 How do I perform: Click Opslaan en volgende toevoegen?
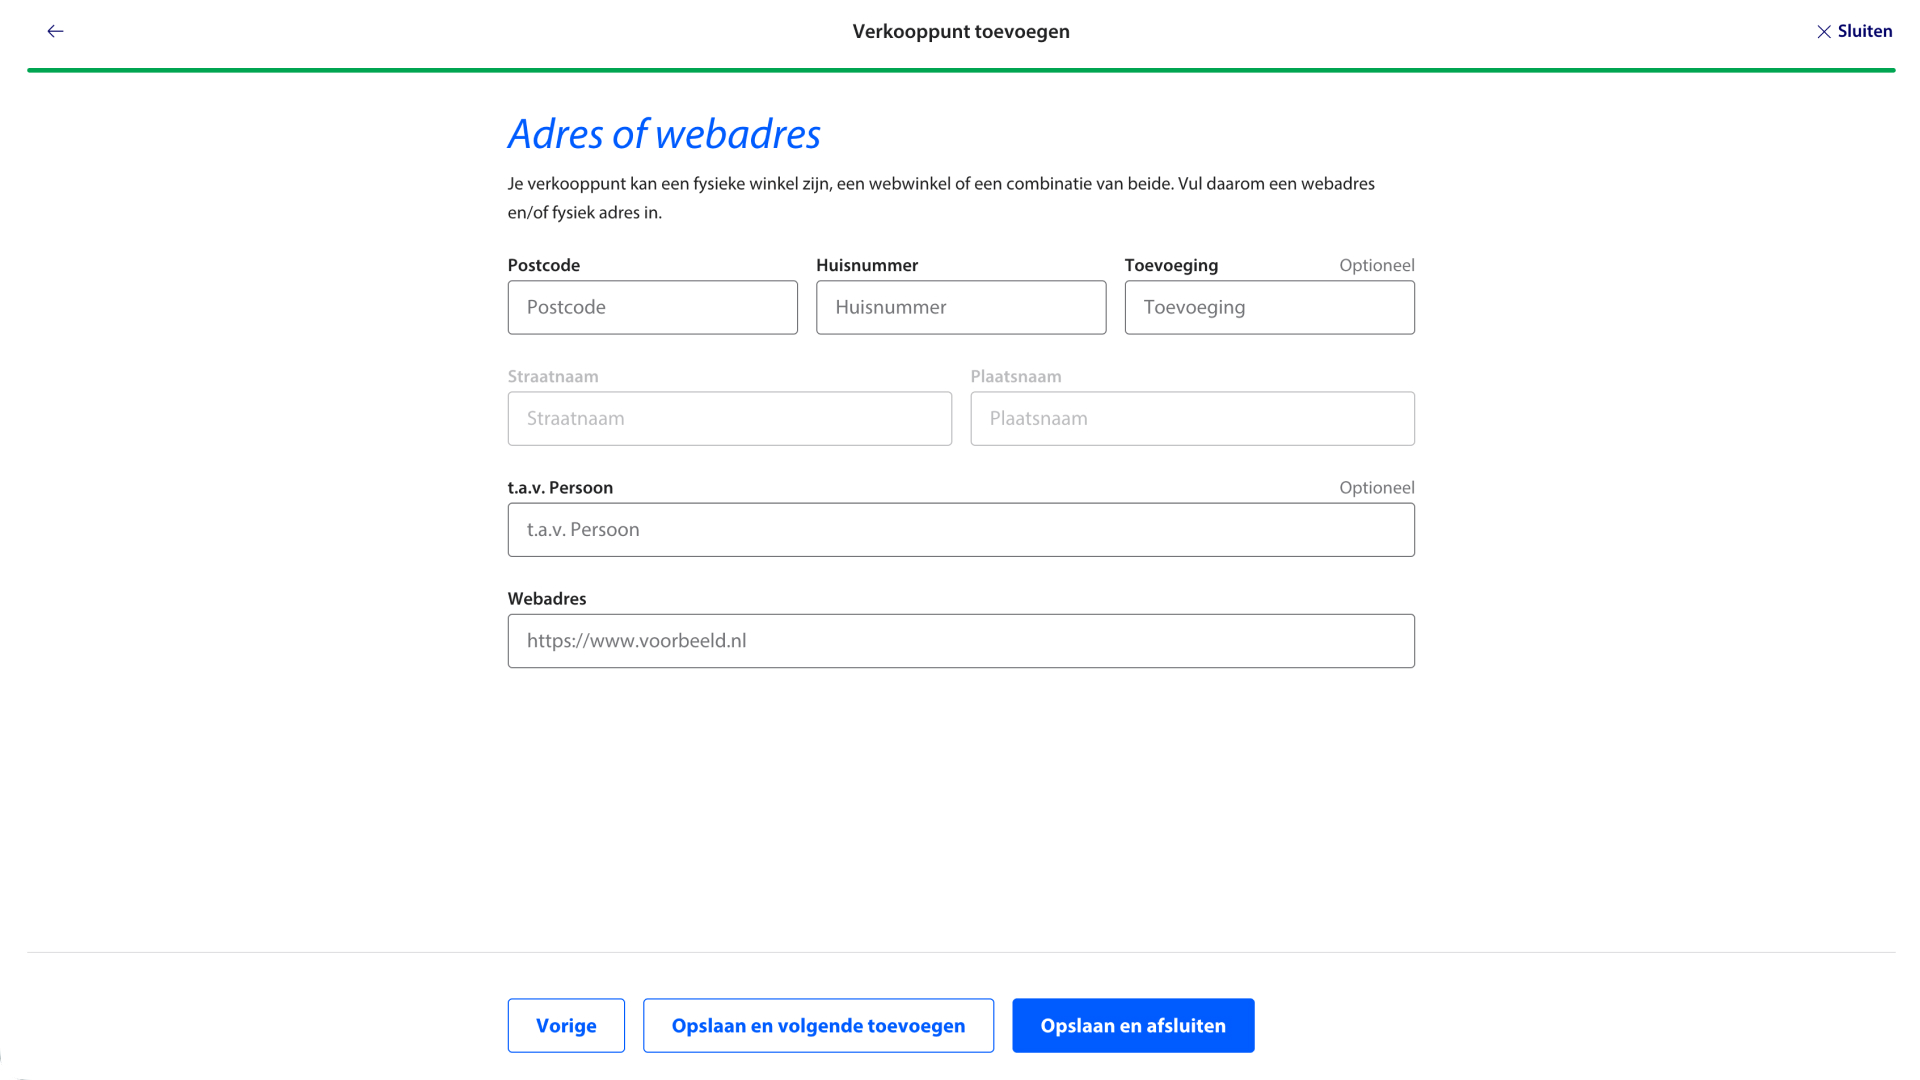[x=818, y=1025]
